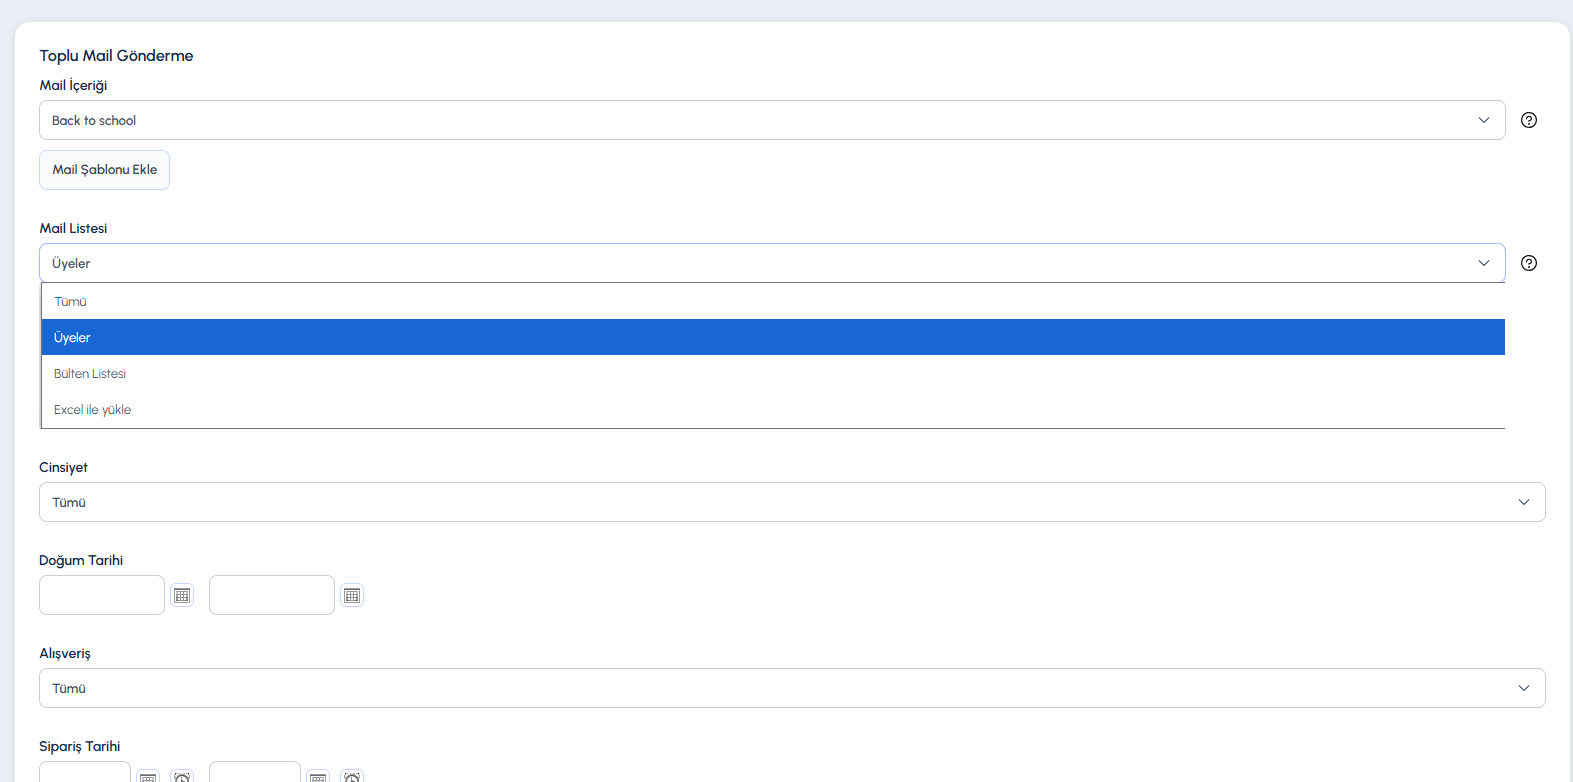This screenshot has width=1573, height=782.
Task: Choose Üyeler option in the open list
Action: 773,337
